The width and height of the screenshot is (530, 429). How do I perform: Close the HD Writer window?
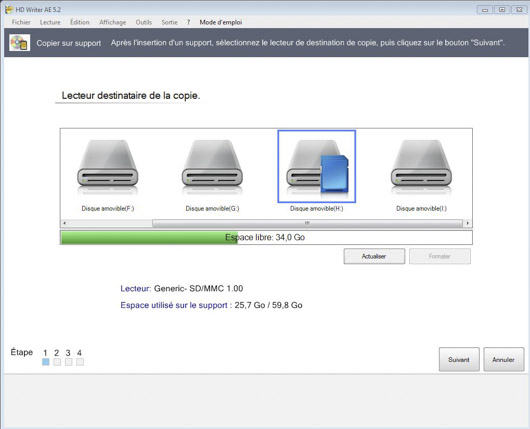tap(519, 9)
